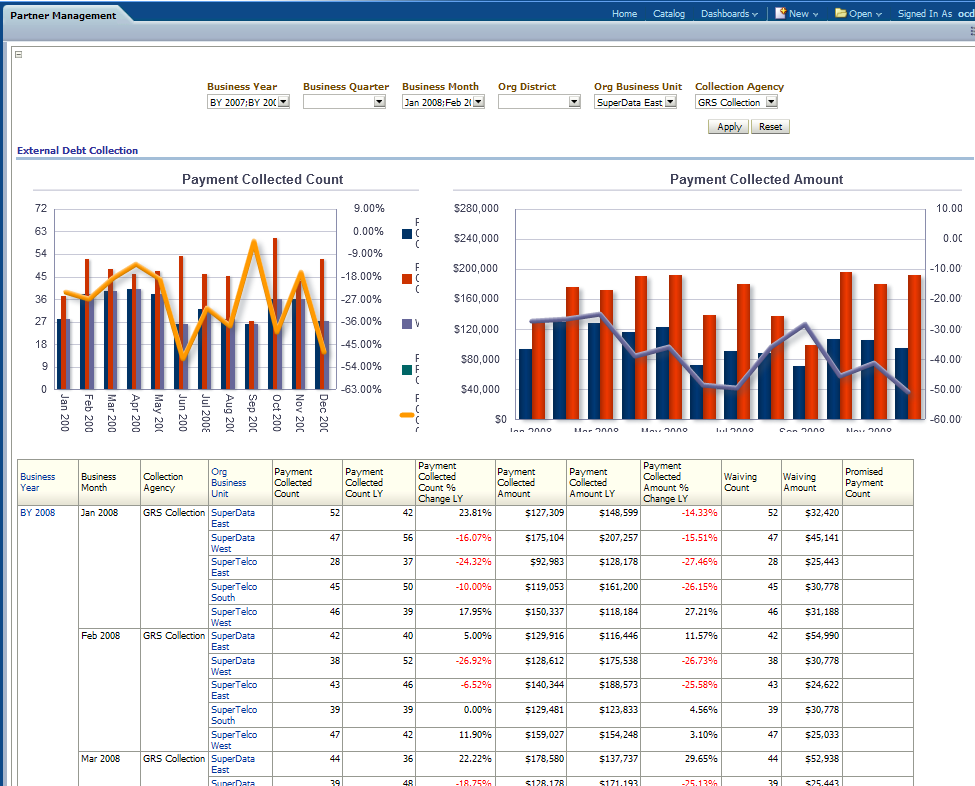Open the Business Year dropdown
The height and width of the screenshot is (786, 975).
[283, 102]
